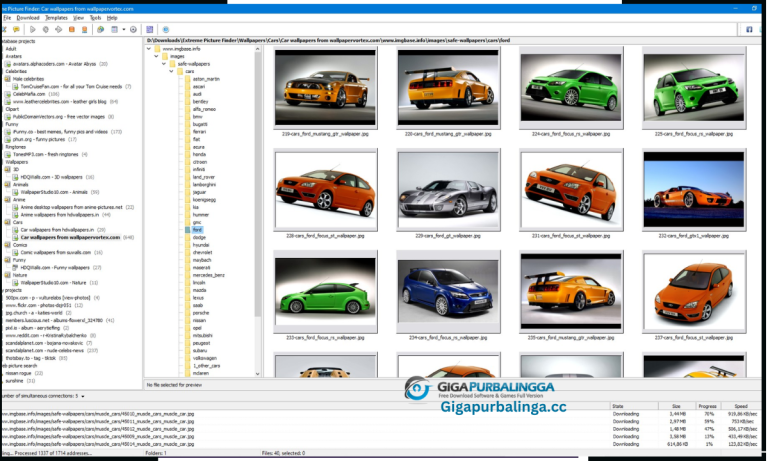The height and width of the screenshot is (461, 768).
Task: Open the simultaneous connections dropdown
Action: (x=83, y=396)
